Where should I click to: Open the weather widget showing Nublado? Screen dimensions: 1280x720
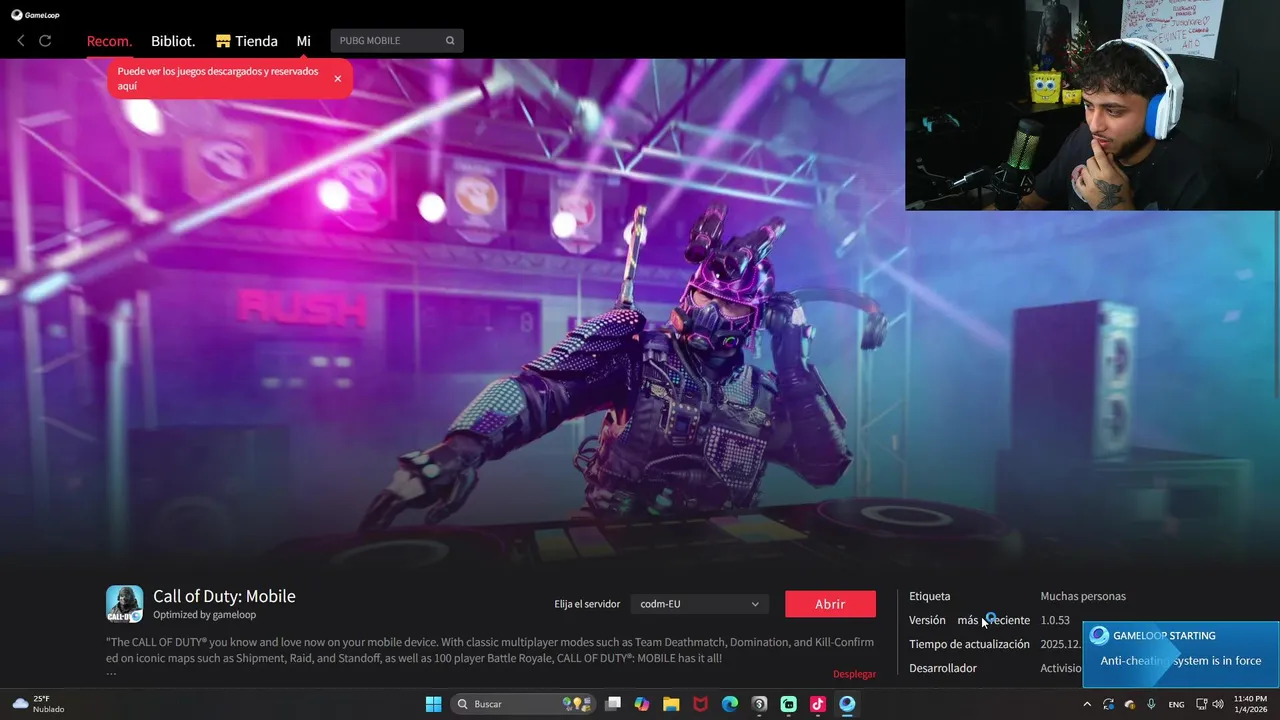coord(38,704)
